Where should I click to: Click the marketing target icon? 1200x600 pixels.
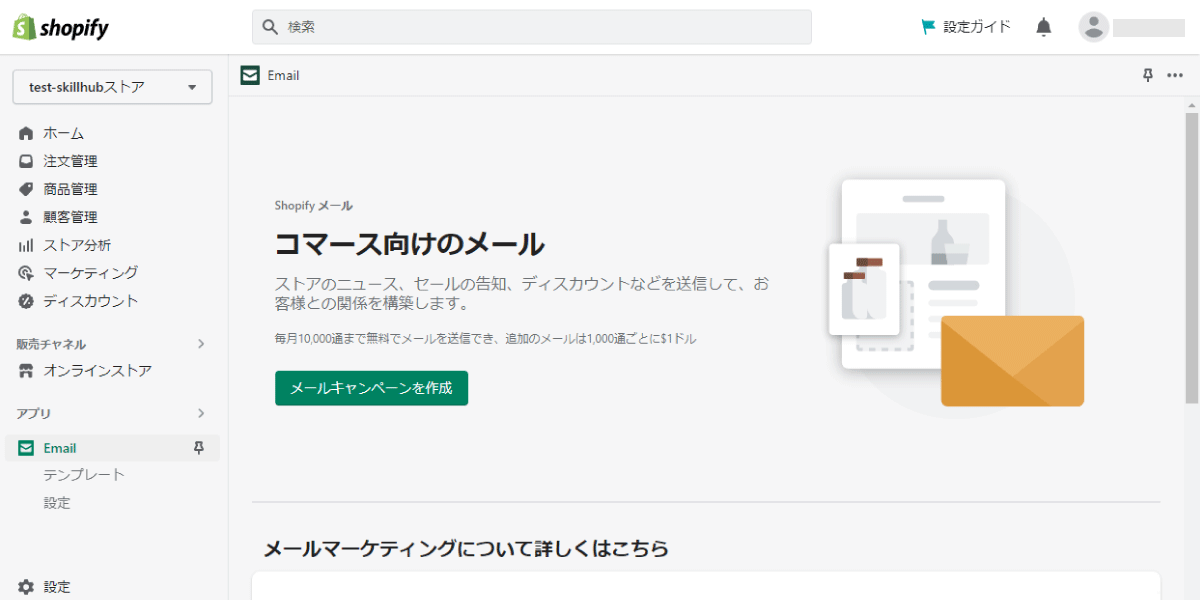pyautogui.click(x=26, y=273)
